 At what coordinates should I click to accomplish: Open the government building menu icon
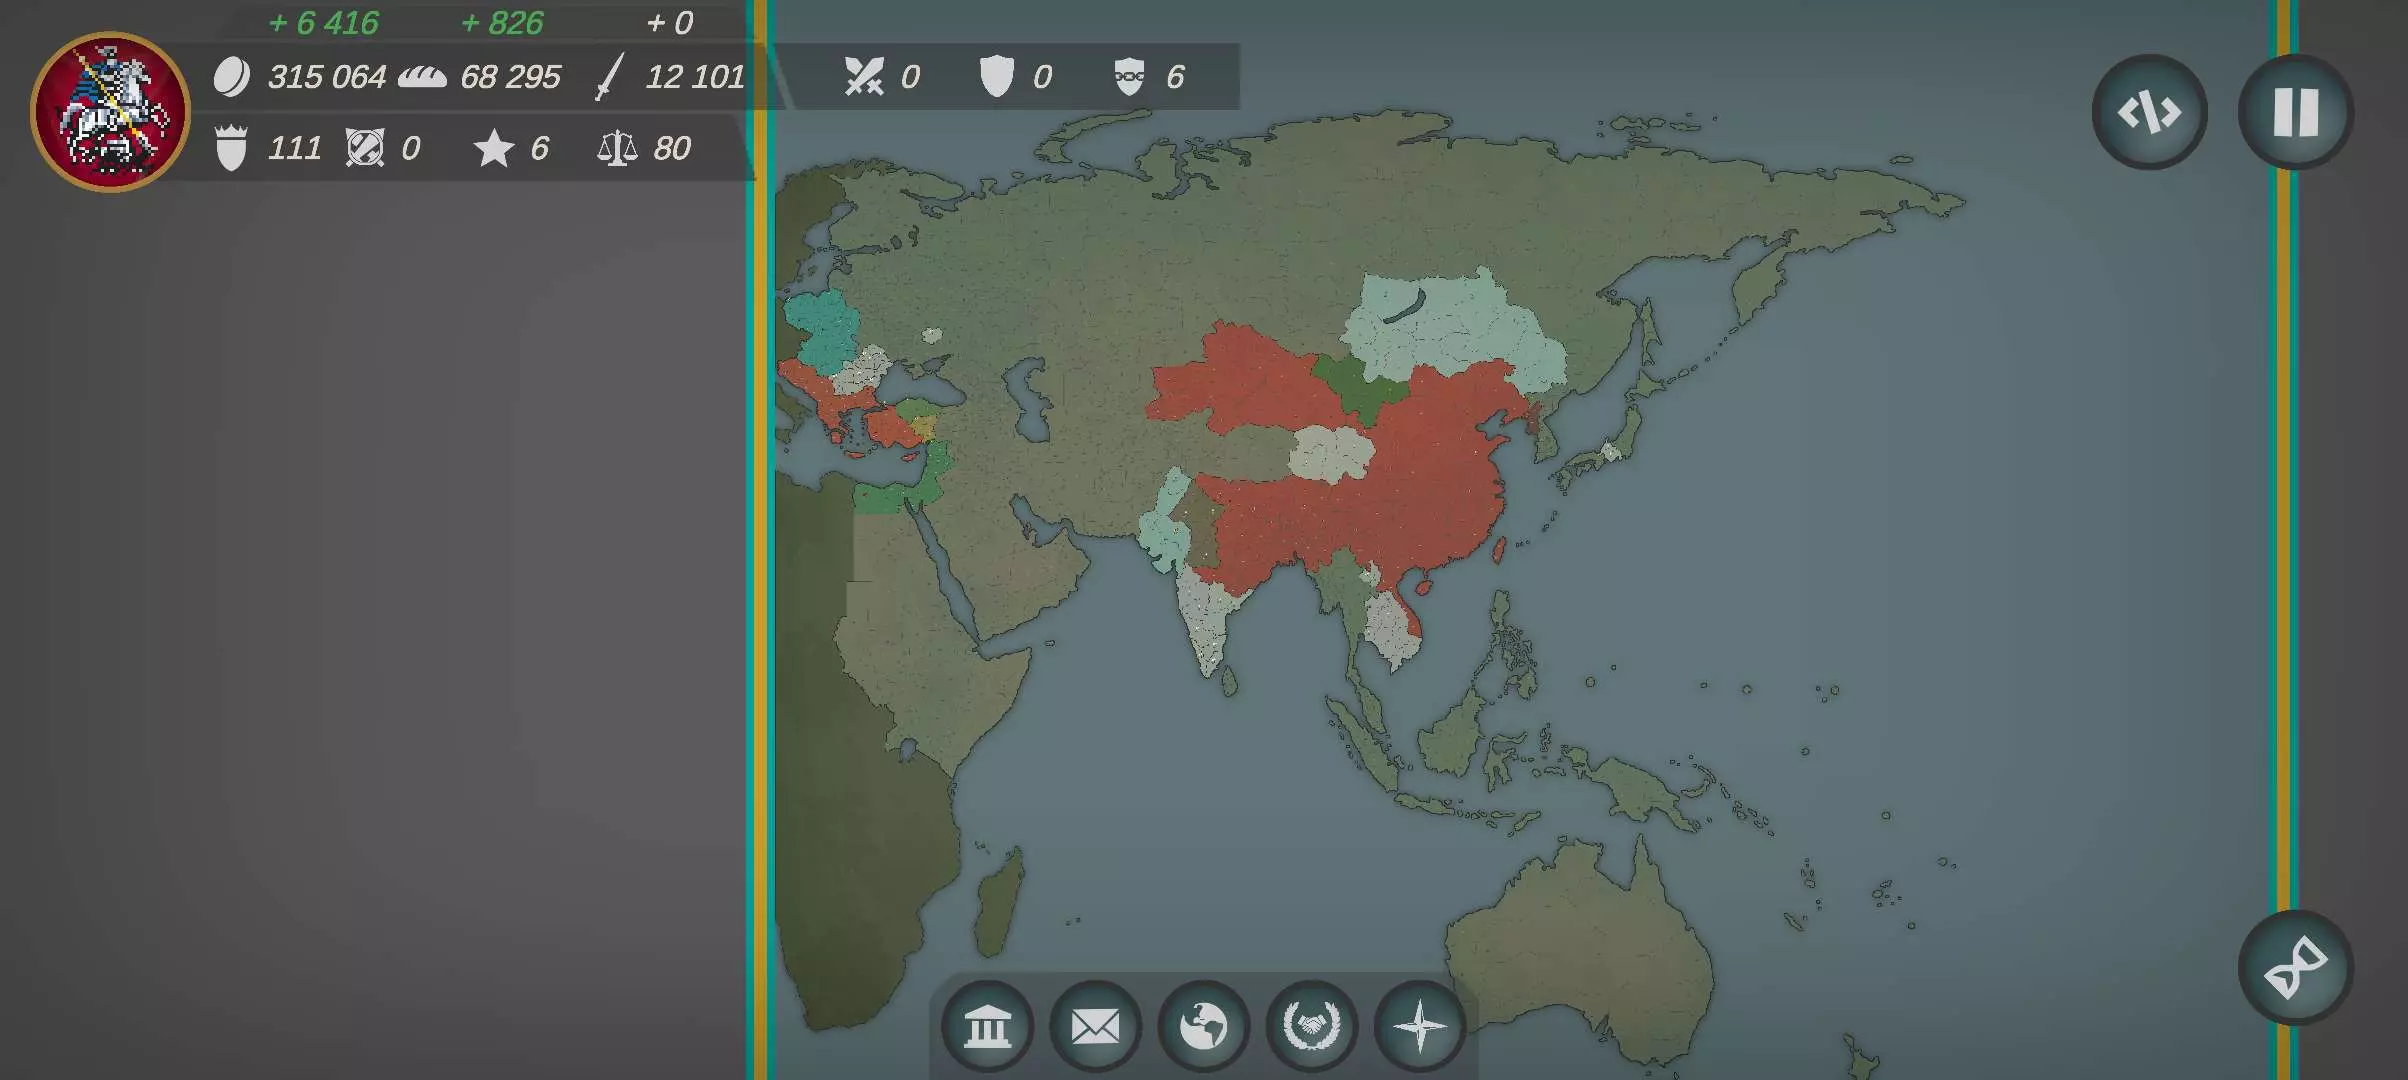tap(987, 1026)
